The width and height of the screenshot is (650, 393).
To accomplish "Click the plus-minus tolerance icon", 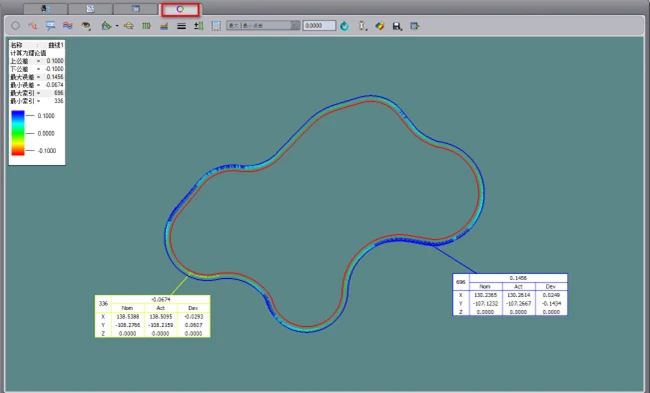I will coord(199,26).
